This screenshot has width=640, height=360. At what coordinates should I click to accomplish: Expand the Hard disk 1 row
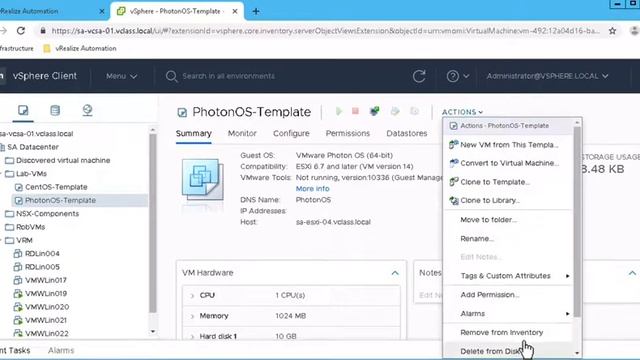point(192,336)
